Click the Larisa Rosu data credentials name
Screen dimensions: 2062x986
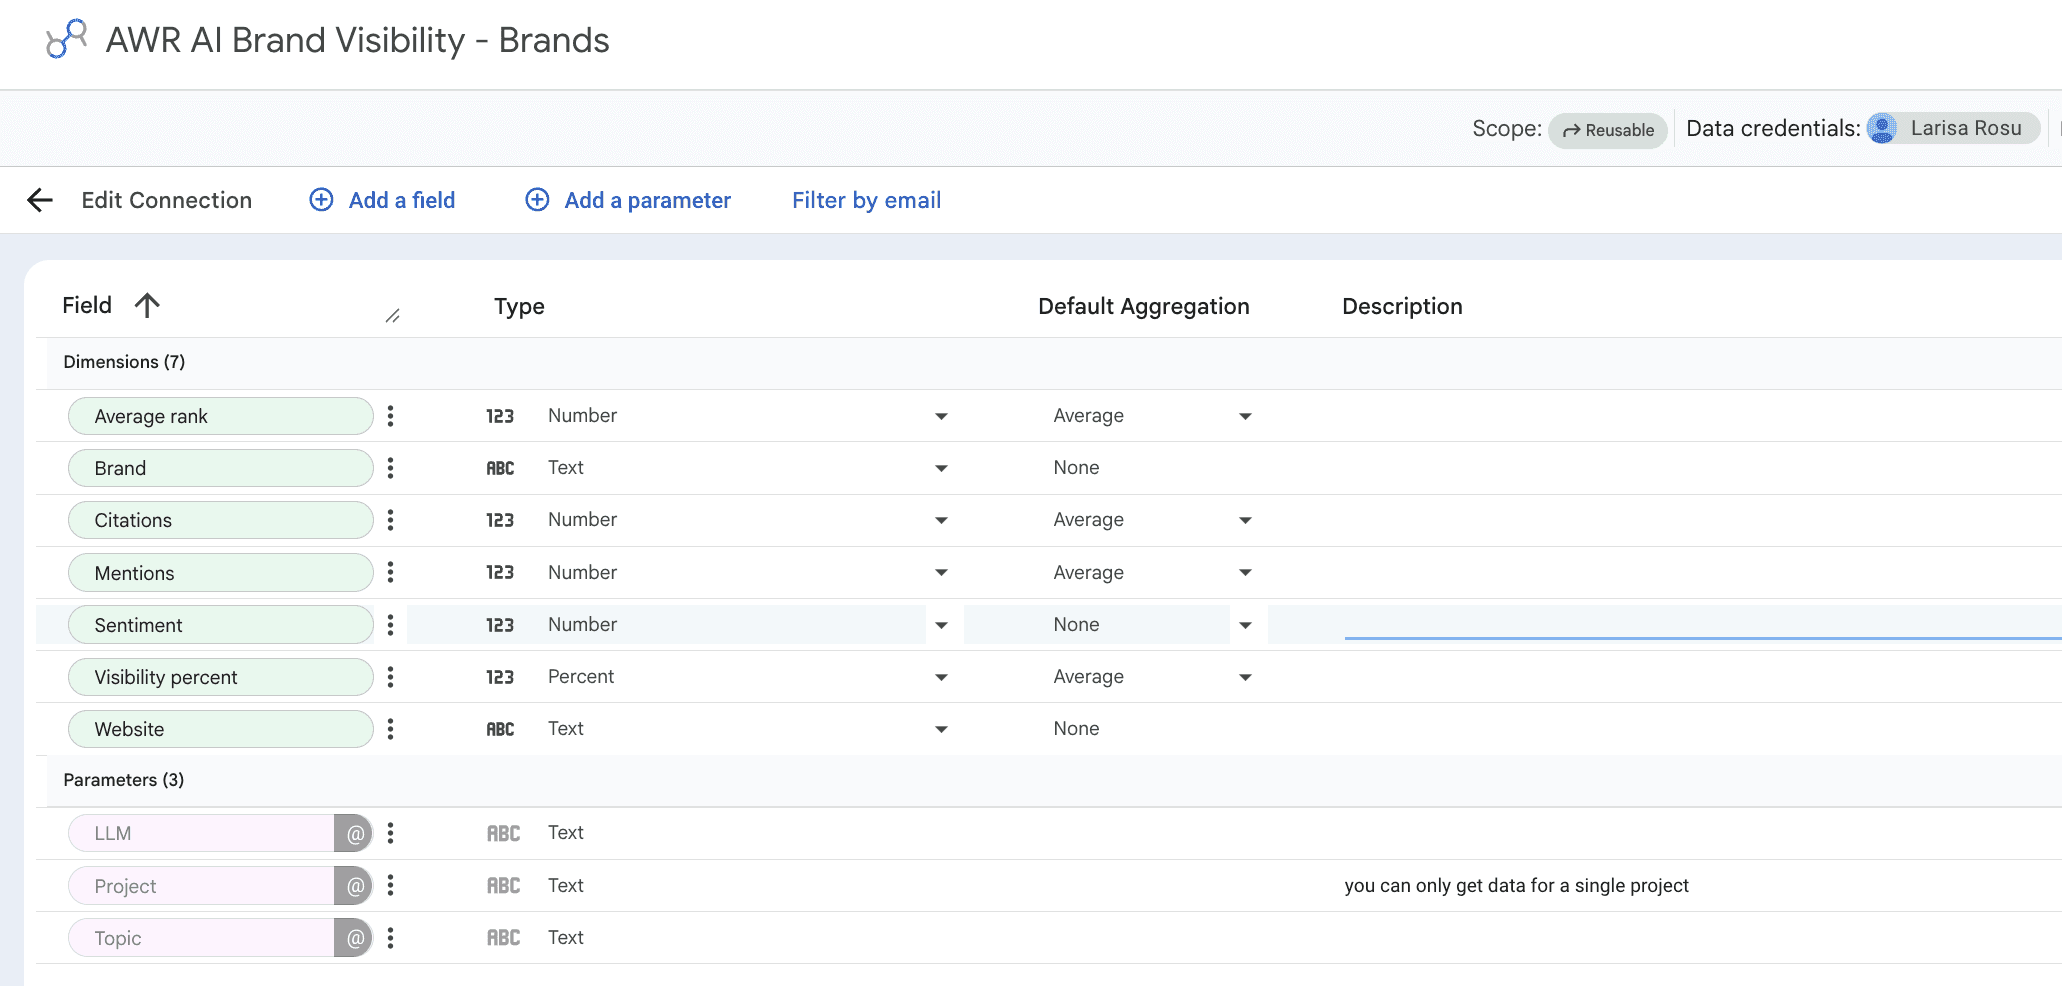(x=1966, y=128)
